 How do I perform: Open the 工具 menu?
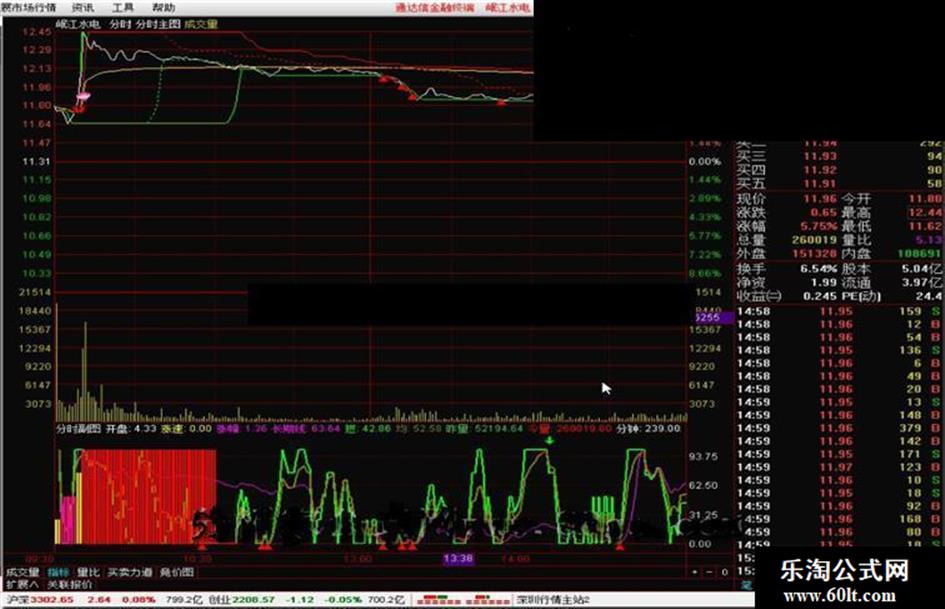[x=122, y=8]
